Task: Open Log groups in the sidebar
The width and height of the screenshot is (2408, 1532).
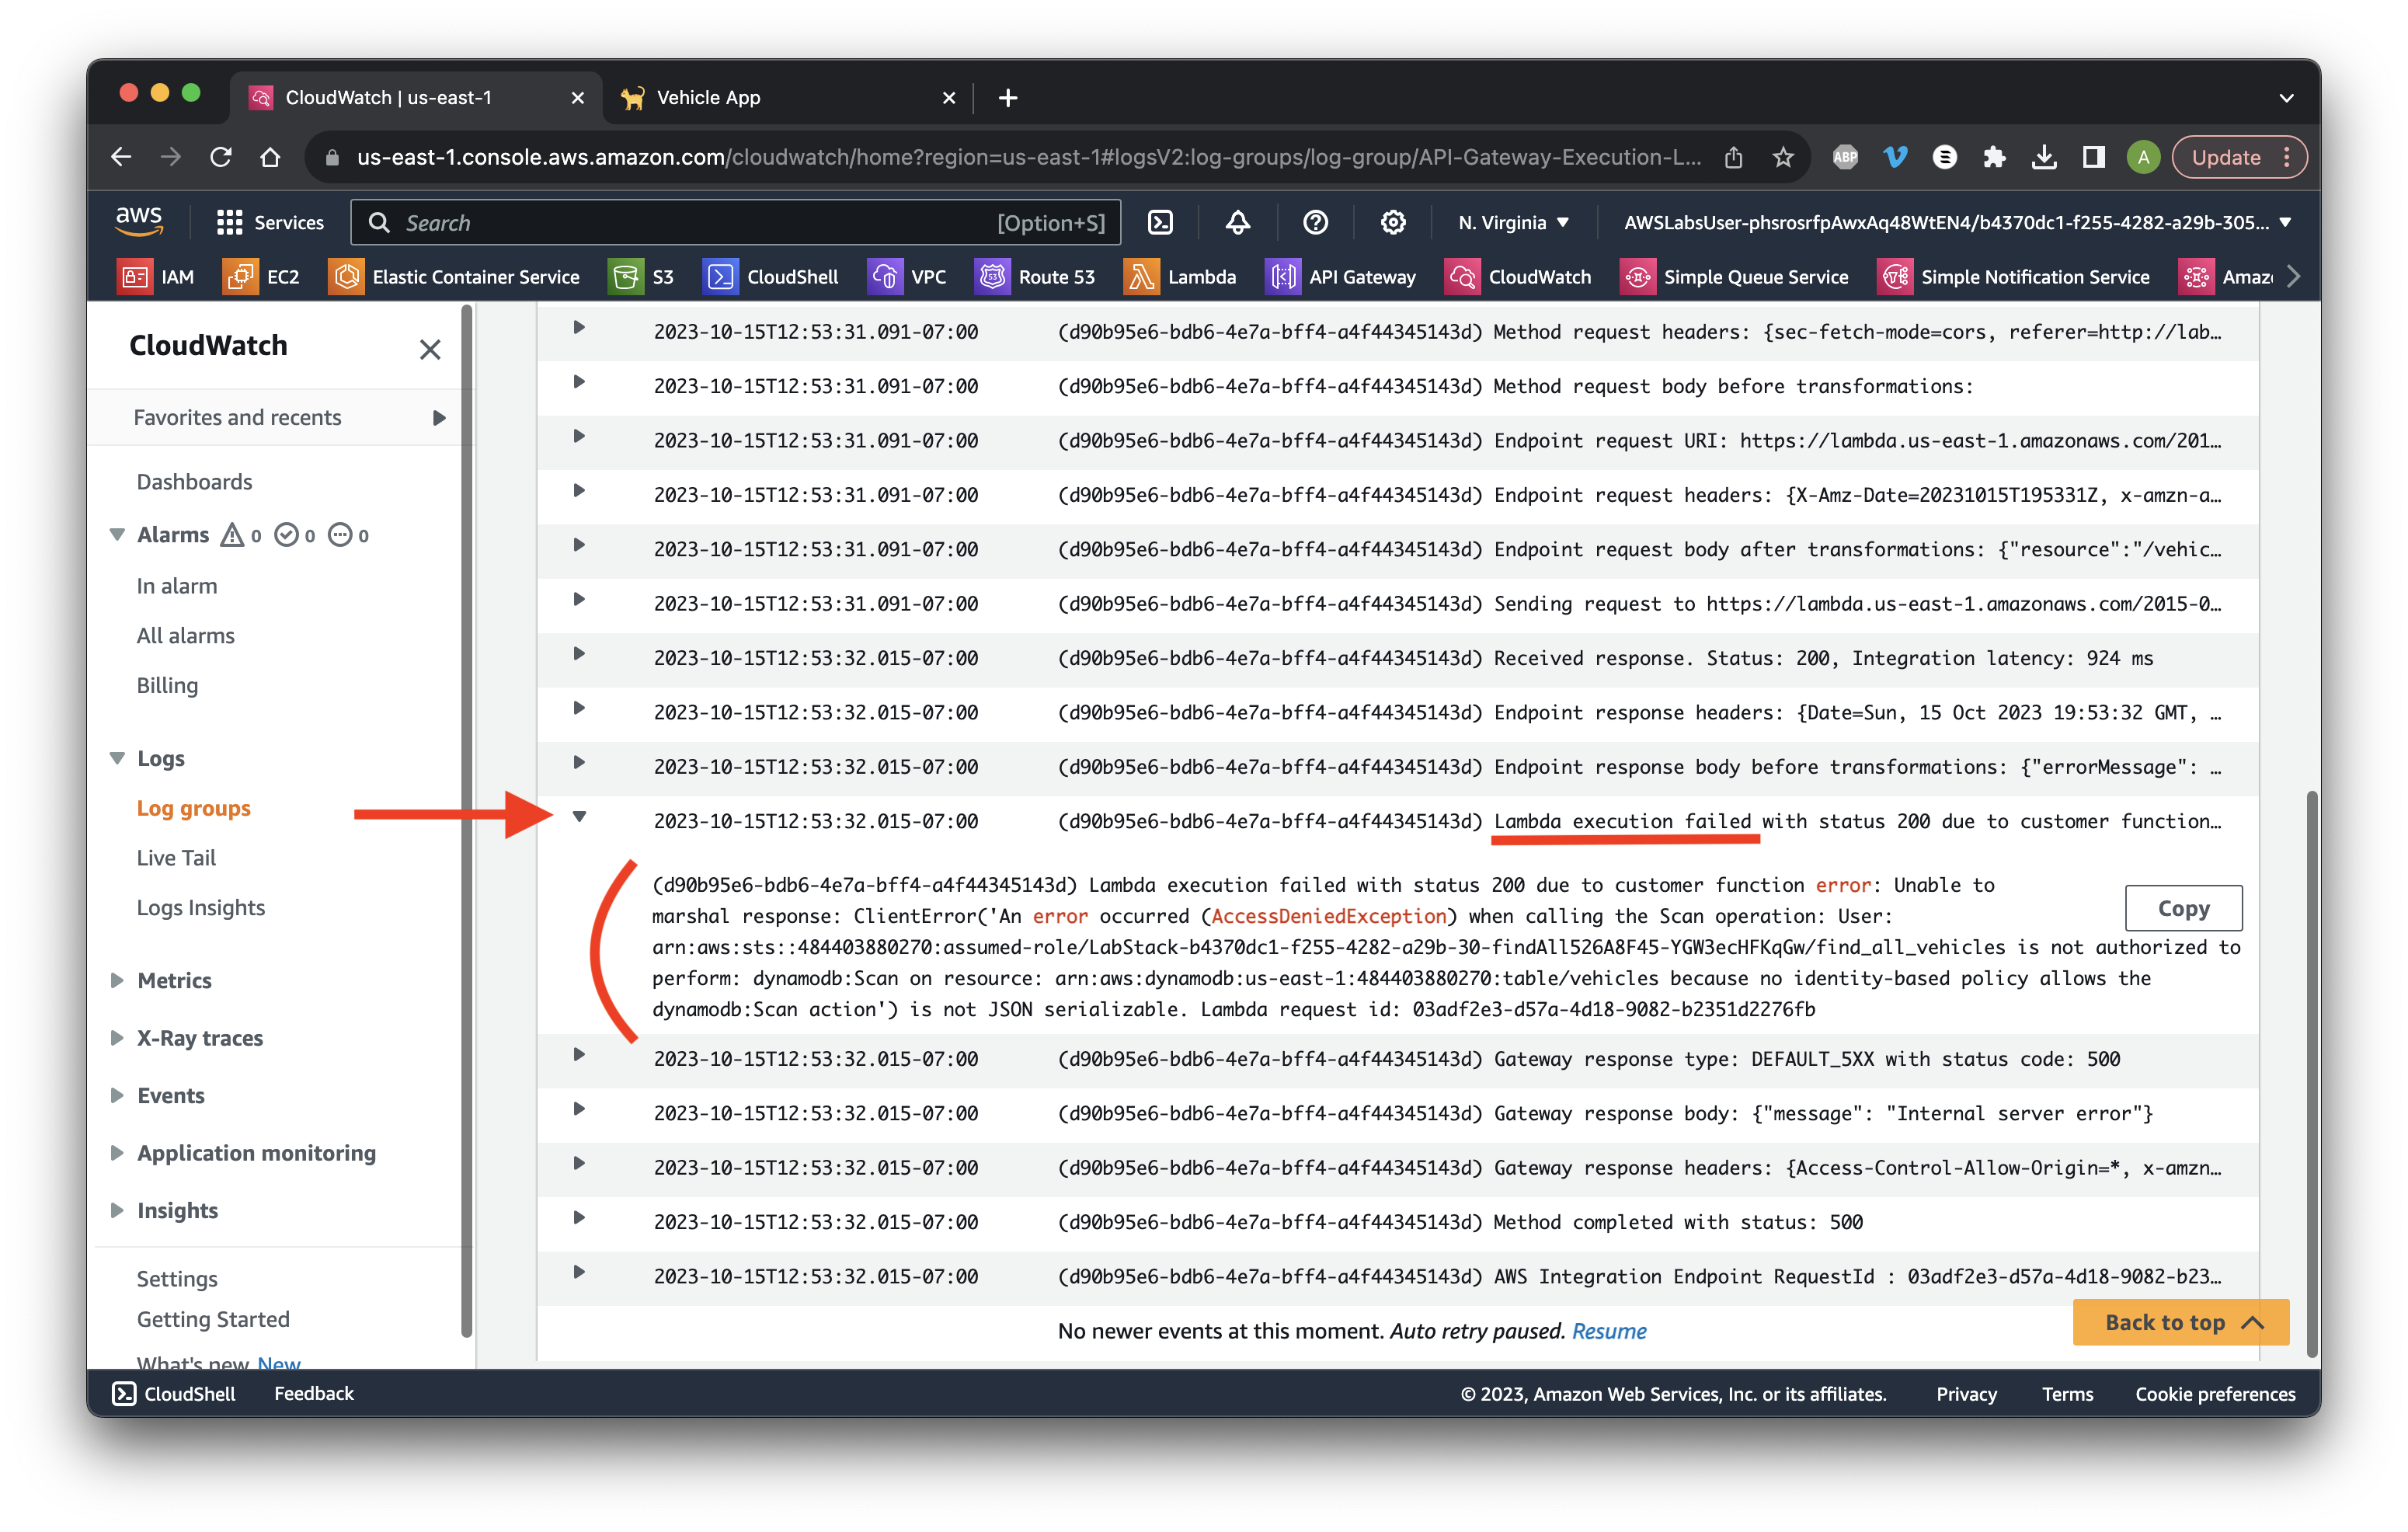Action: [193, 808]
